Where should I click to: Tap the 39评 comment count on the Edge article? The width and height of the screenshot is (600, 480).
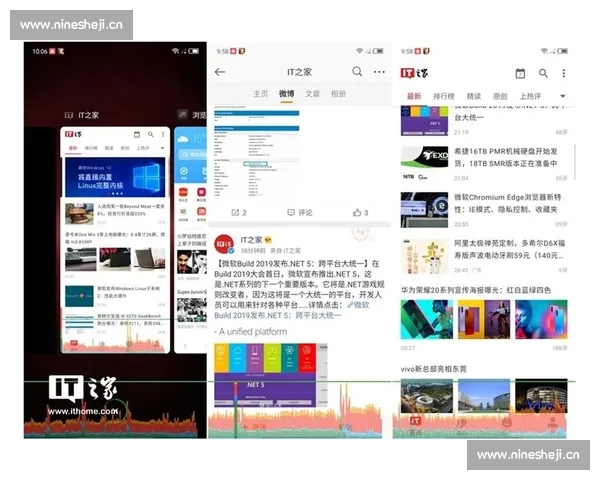coord(562,224)
